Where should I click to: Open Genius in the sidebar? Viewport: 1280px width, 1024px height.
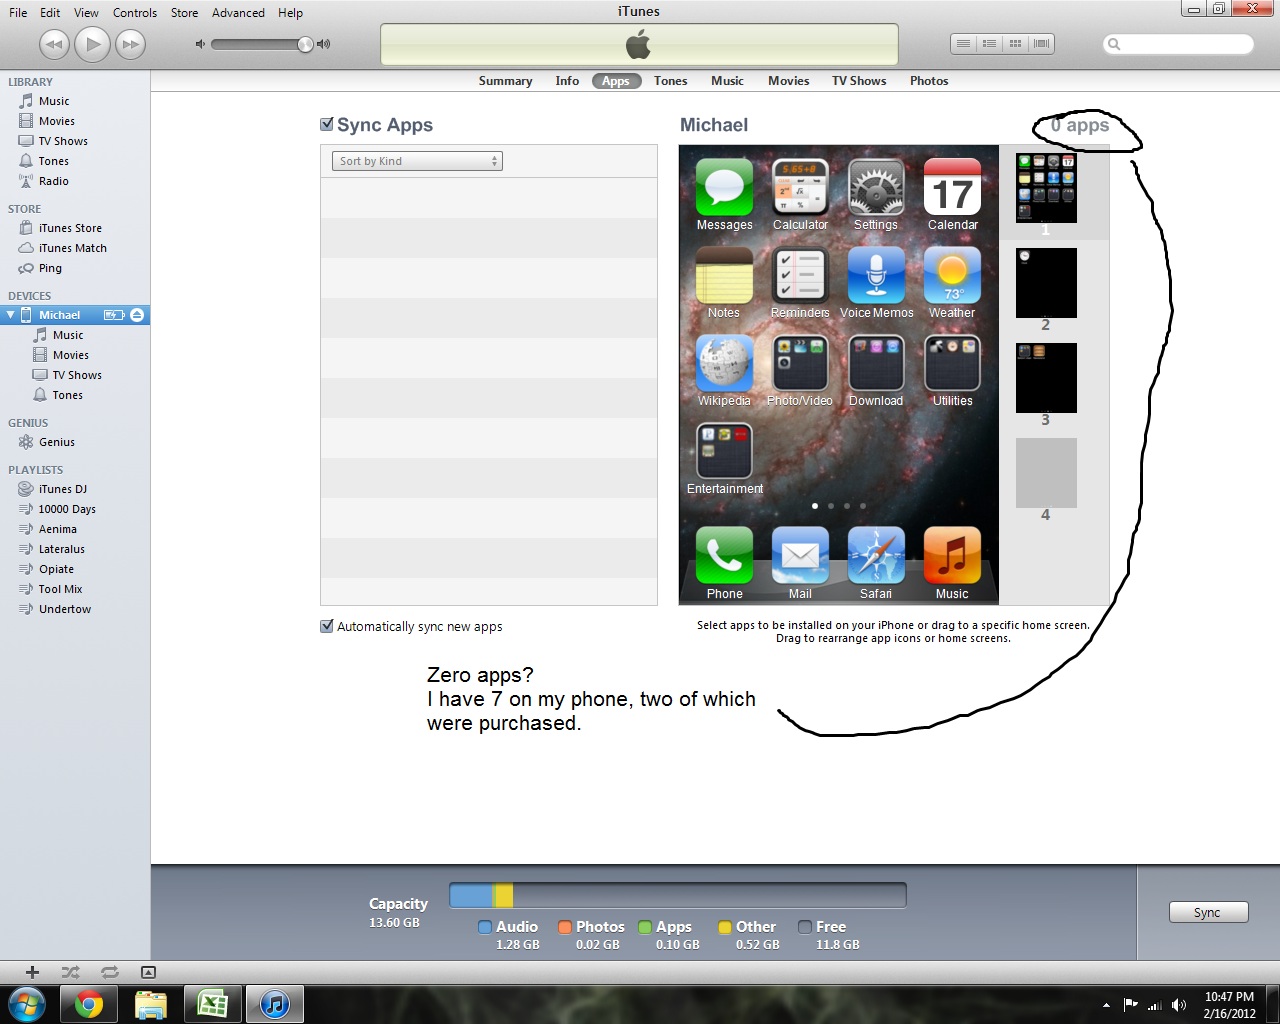coord(56,442)
